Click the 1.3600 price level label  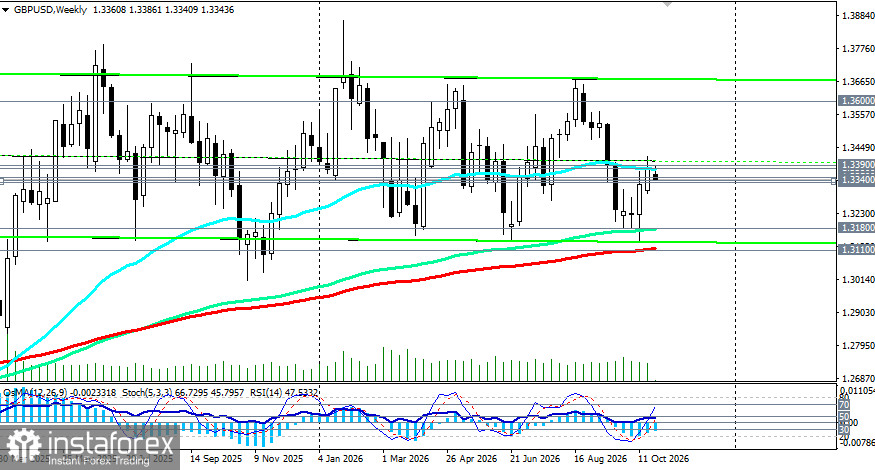858,100
